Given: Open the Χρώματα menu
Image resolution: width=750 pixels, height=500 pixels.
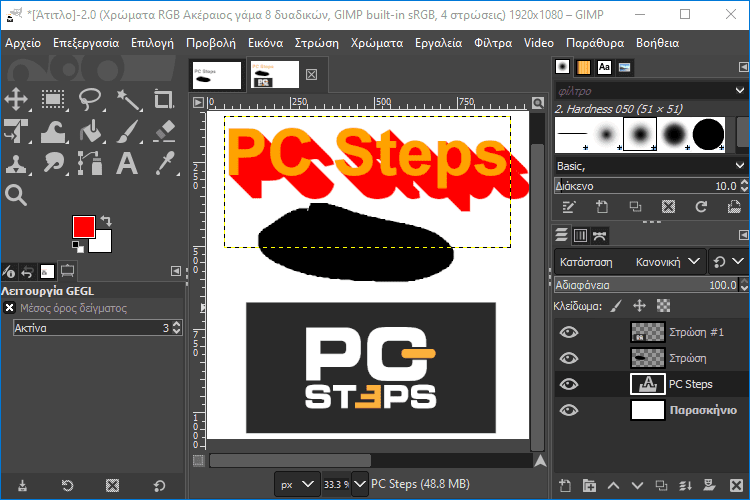Looking at the screenshot, I should click(377, 43).
